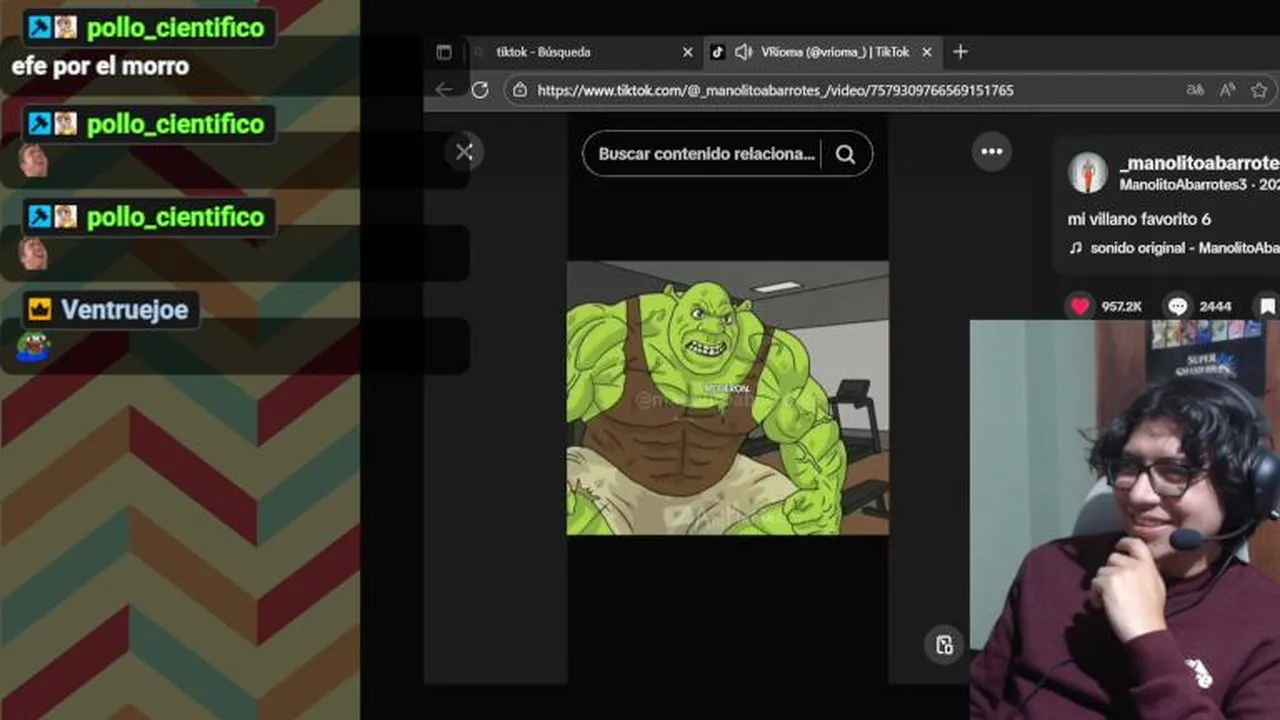The height and width of the screenshot is (720, 1280).
Task: Click the TikTok URL in address bar
Action: pos(775,90)
